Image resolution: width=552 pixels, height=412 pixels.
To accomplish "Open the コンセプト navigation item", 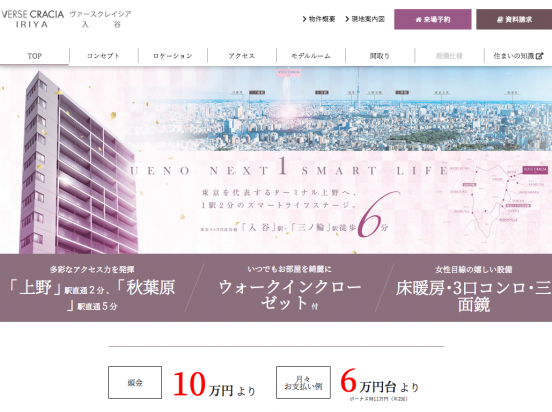I will pyautogui.click(x=103, y=56).
